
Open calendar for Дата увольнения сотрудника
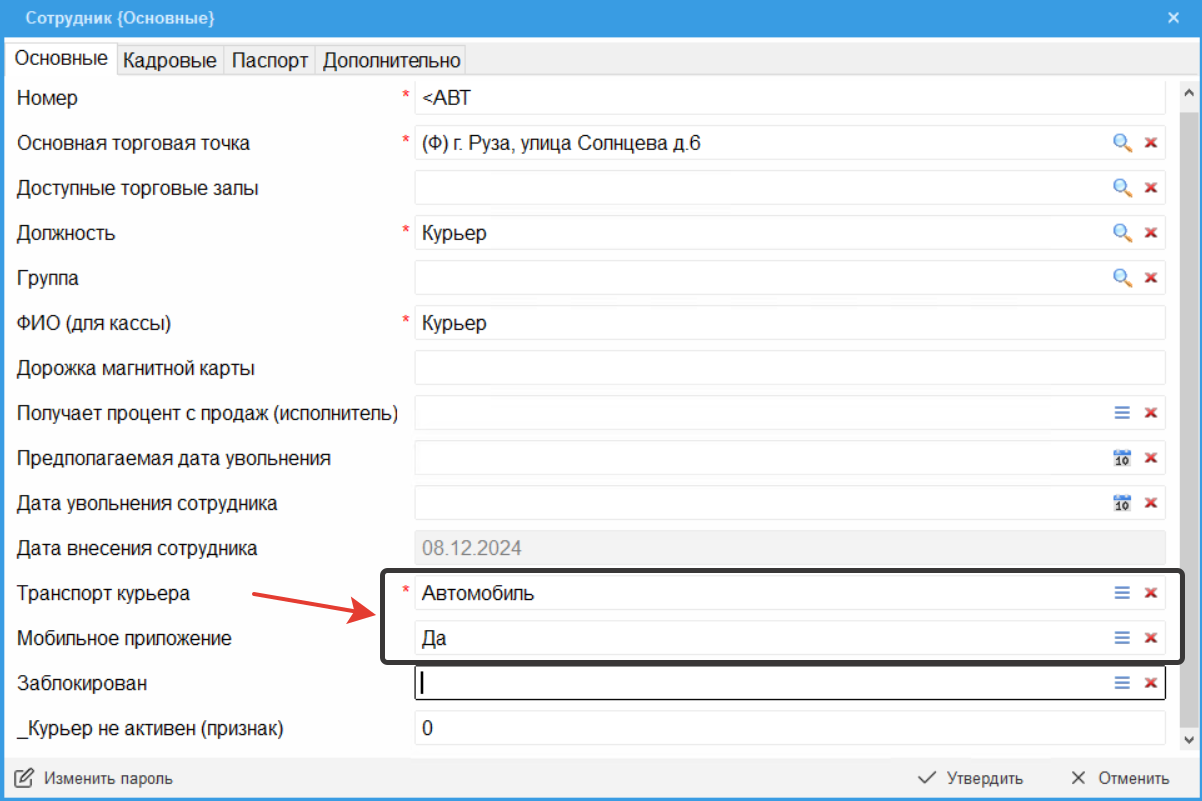[x=1122, y=503]
